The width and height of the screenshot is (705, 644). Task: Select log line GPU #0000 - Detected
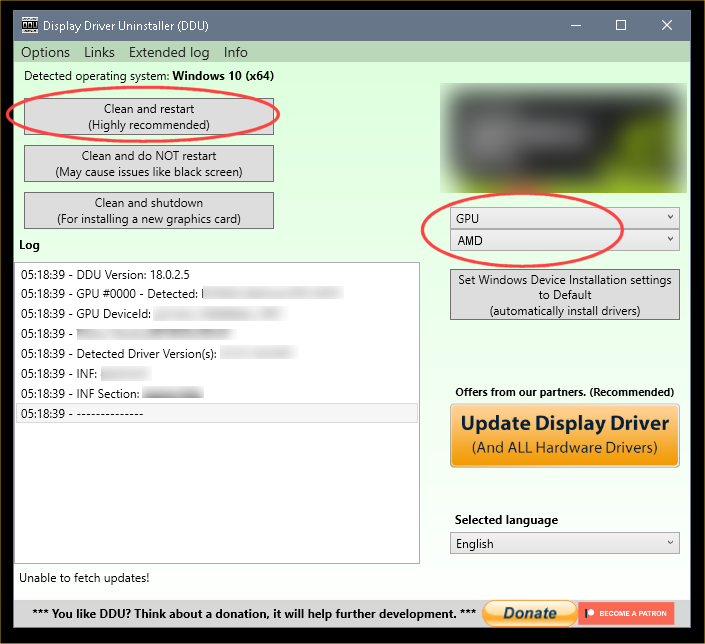point(217,294)
